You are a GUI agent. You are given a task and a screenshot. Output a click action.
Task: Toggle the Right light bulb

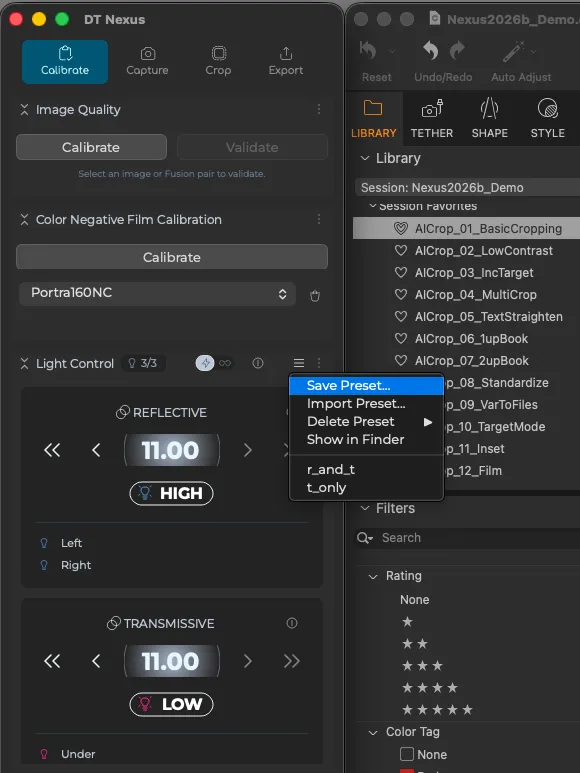pos(44,565)
